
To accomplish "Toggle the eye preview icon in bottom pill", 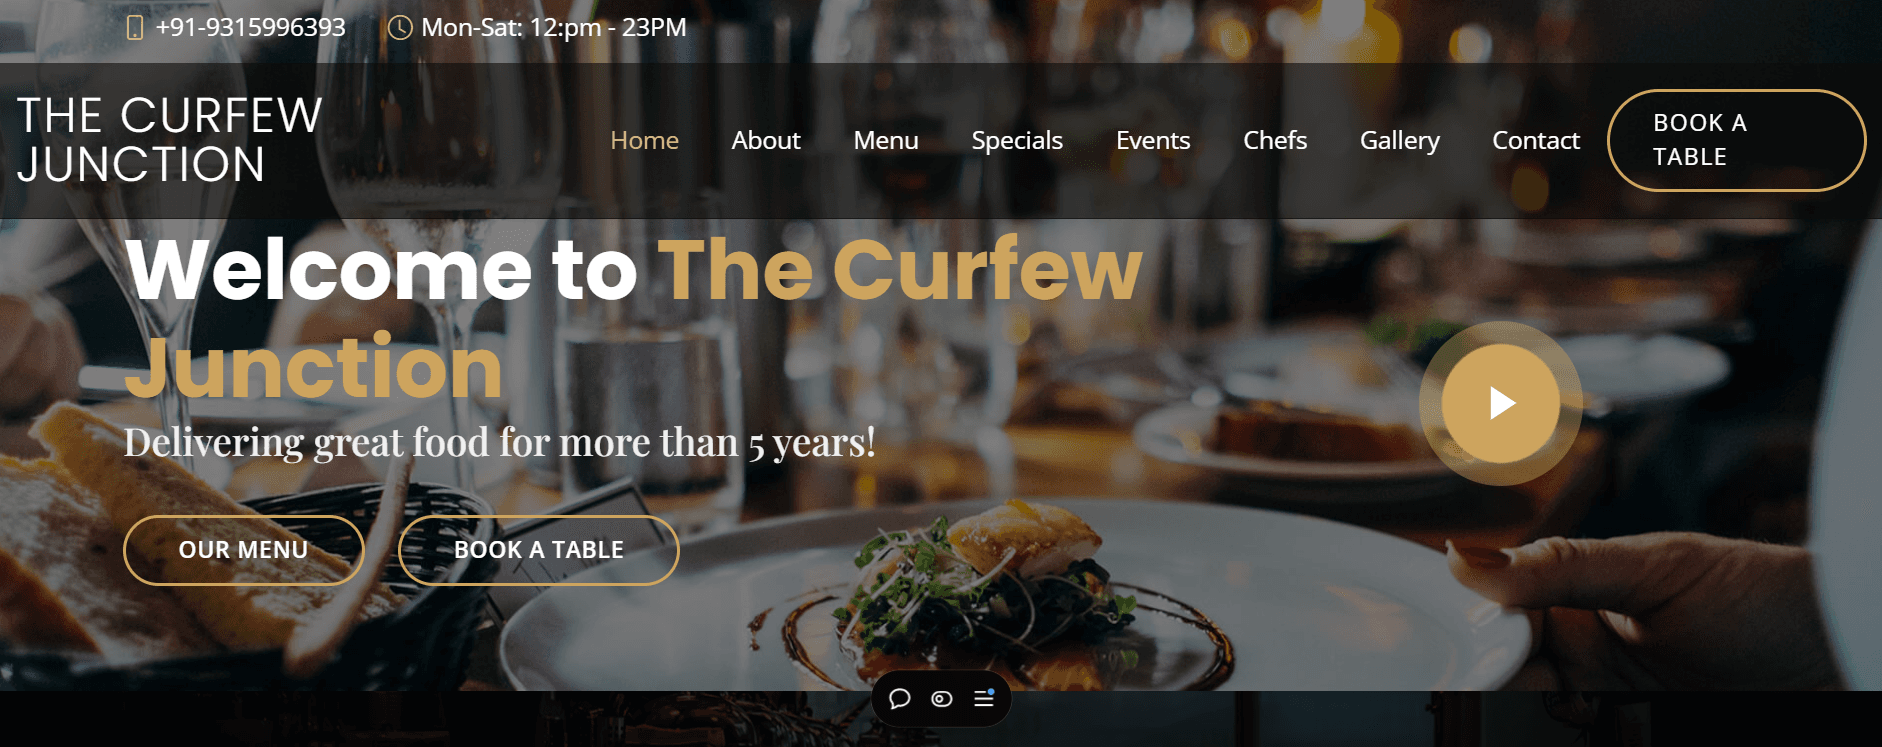I will click(x=942, y=699).
